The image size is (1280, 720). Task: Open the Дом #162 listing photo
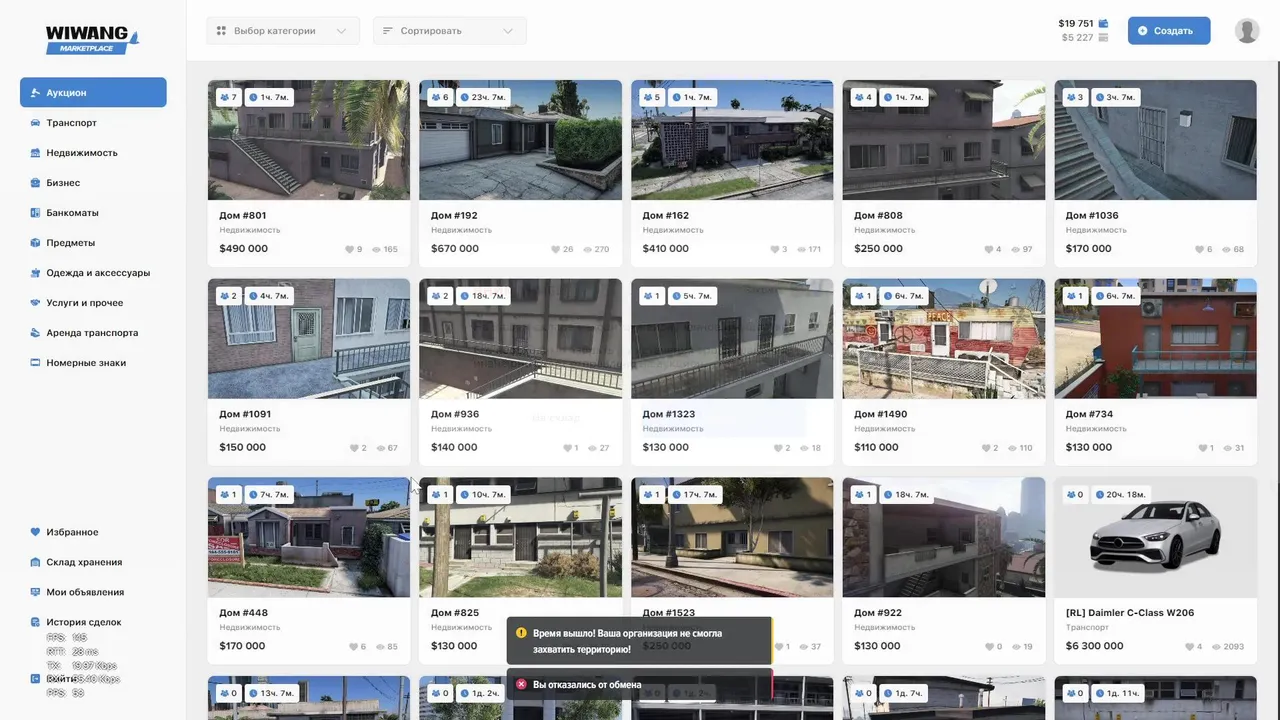[732, 140]
